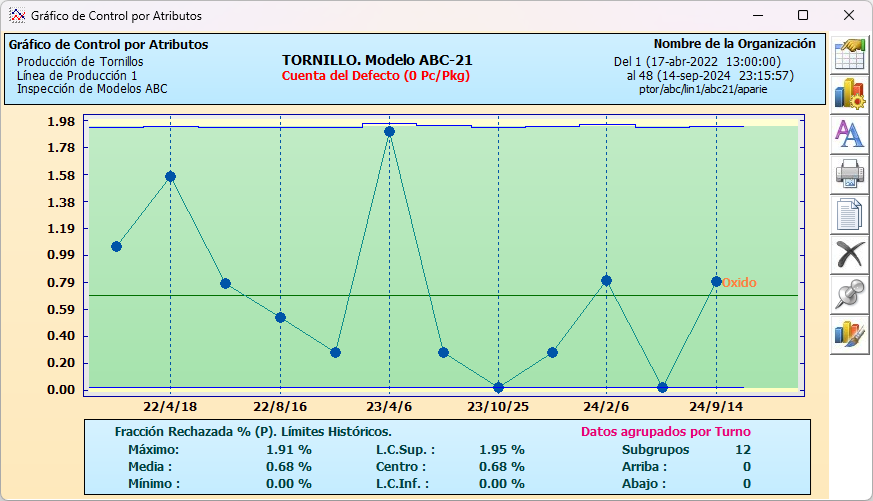Select the highest data point near 1.91
873x501 pixels.
pyautogui.click(x=389, y=131)
